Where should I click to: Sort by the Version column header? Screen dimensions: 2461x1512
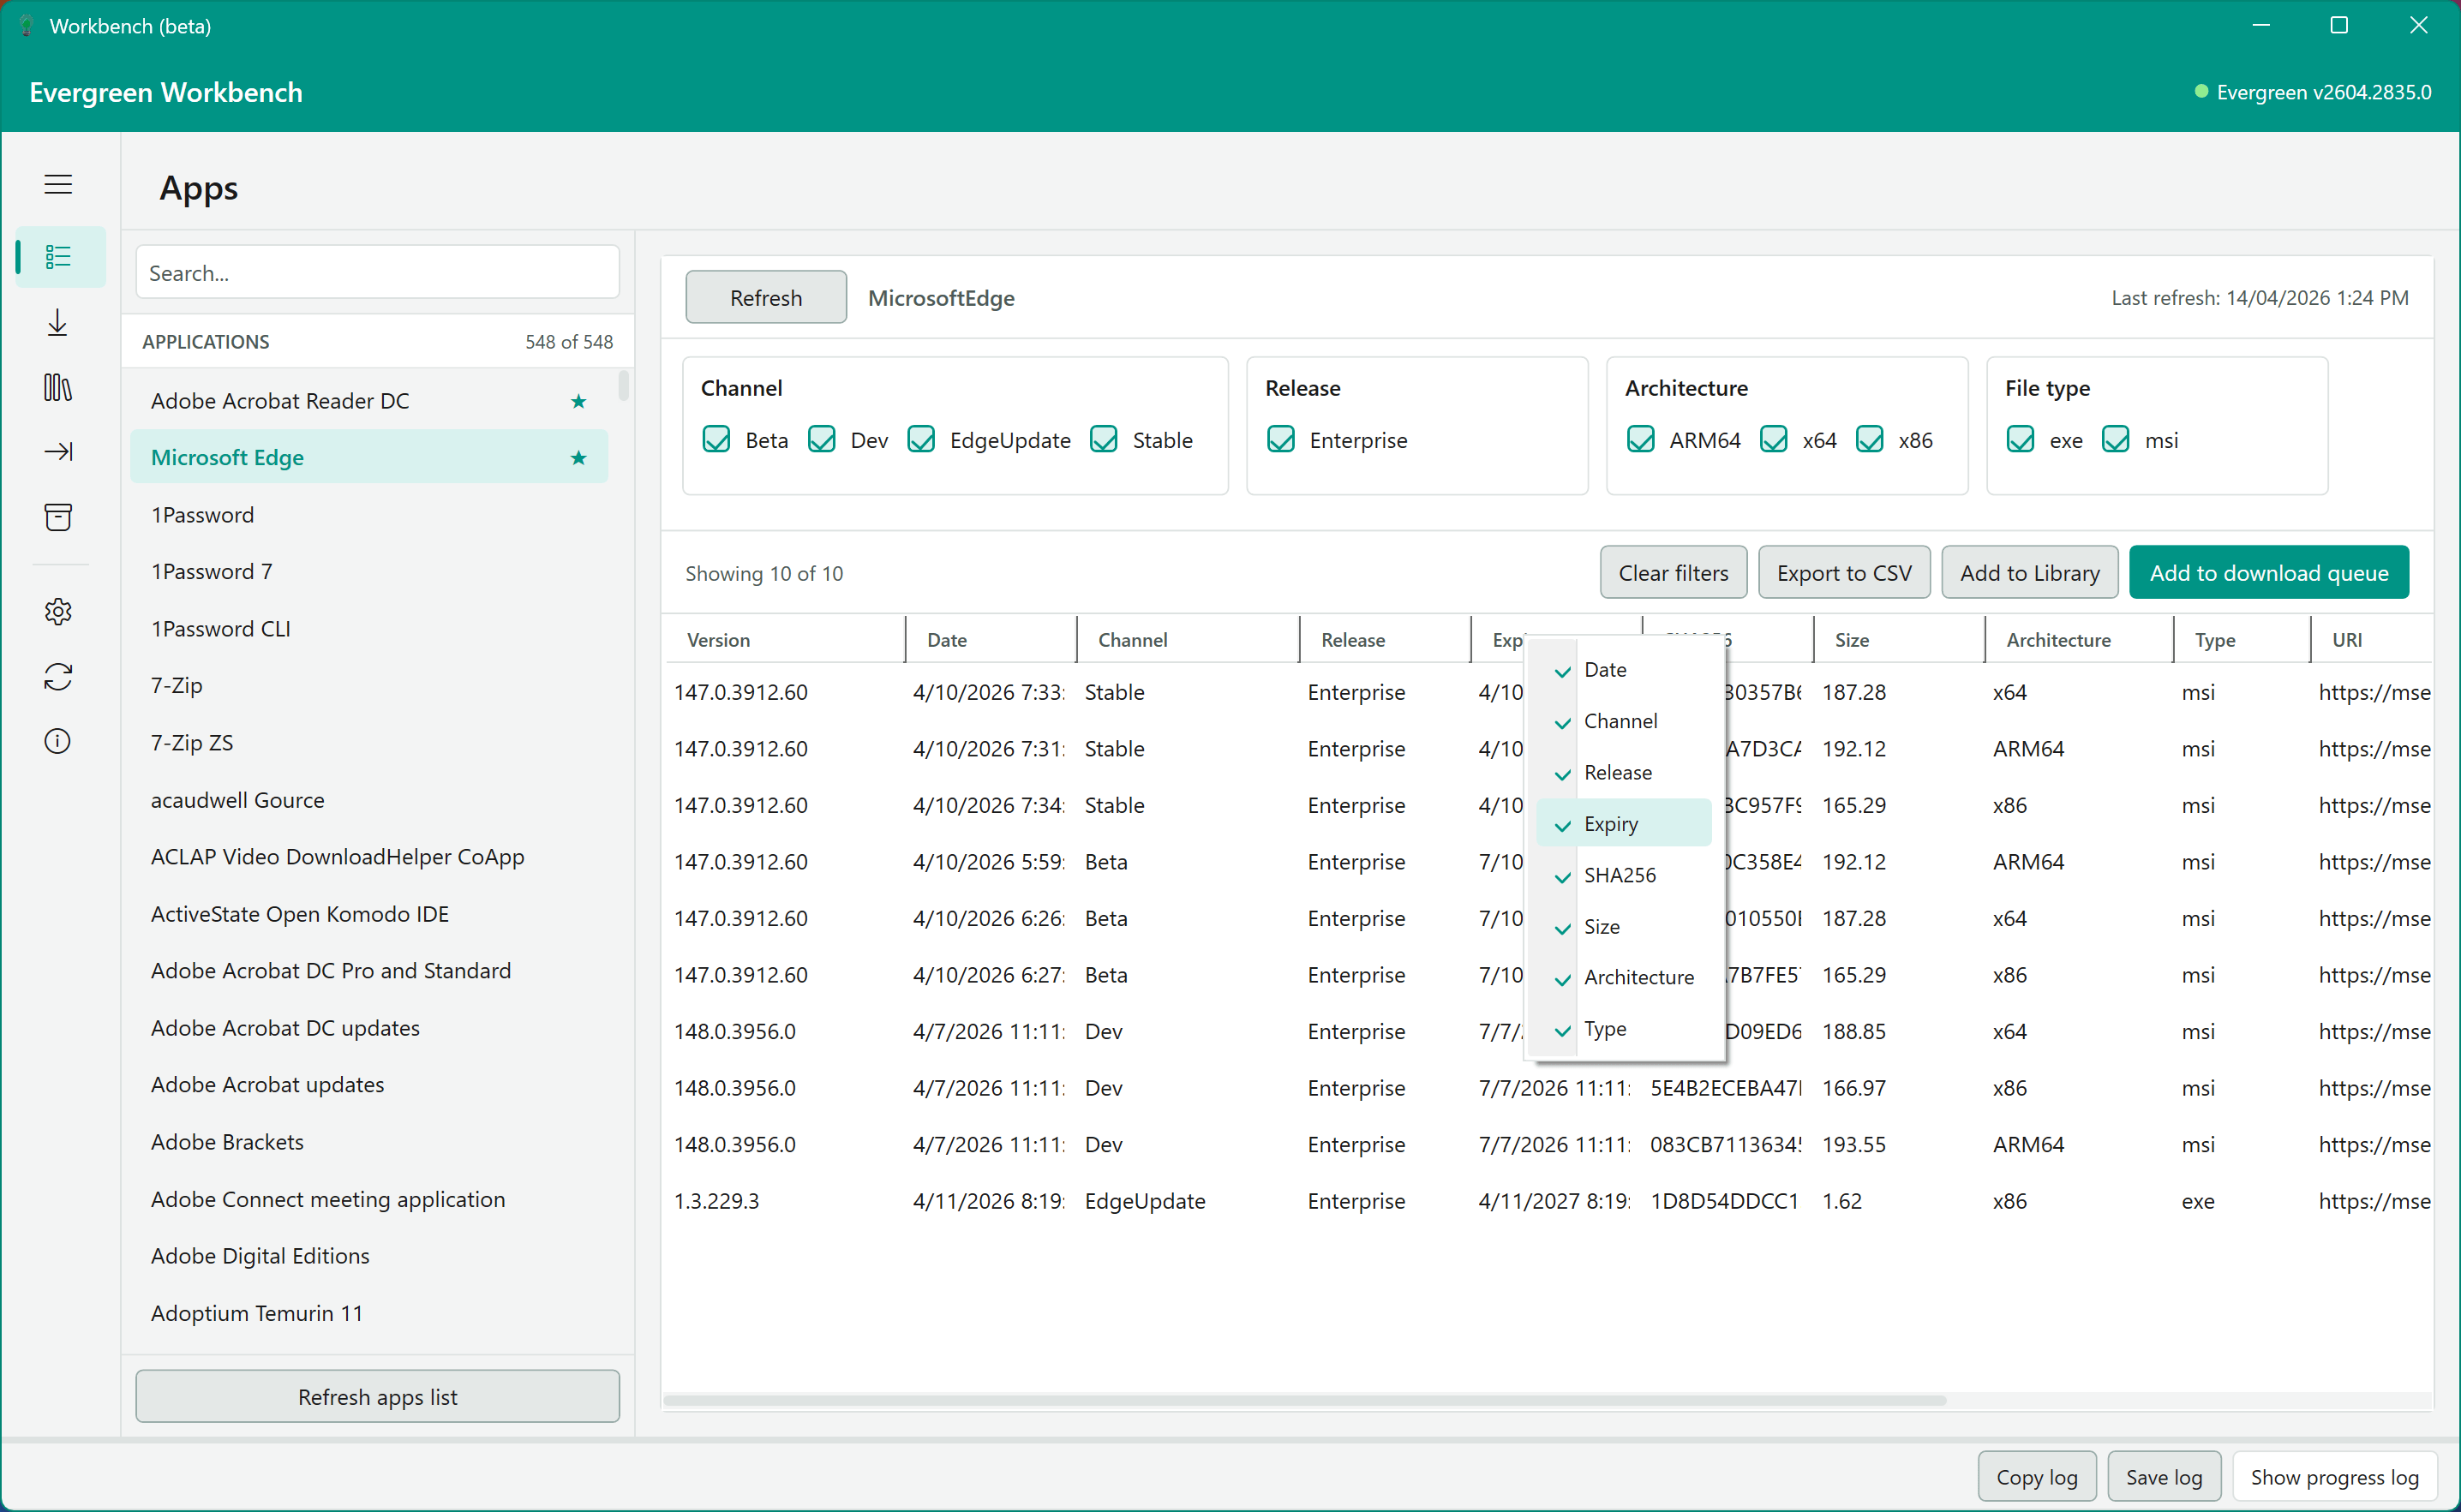[x=786, y=640]
